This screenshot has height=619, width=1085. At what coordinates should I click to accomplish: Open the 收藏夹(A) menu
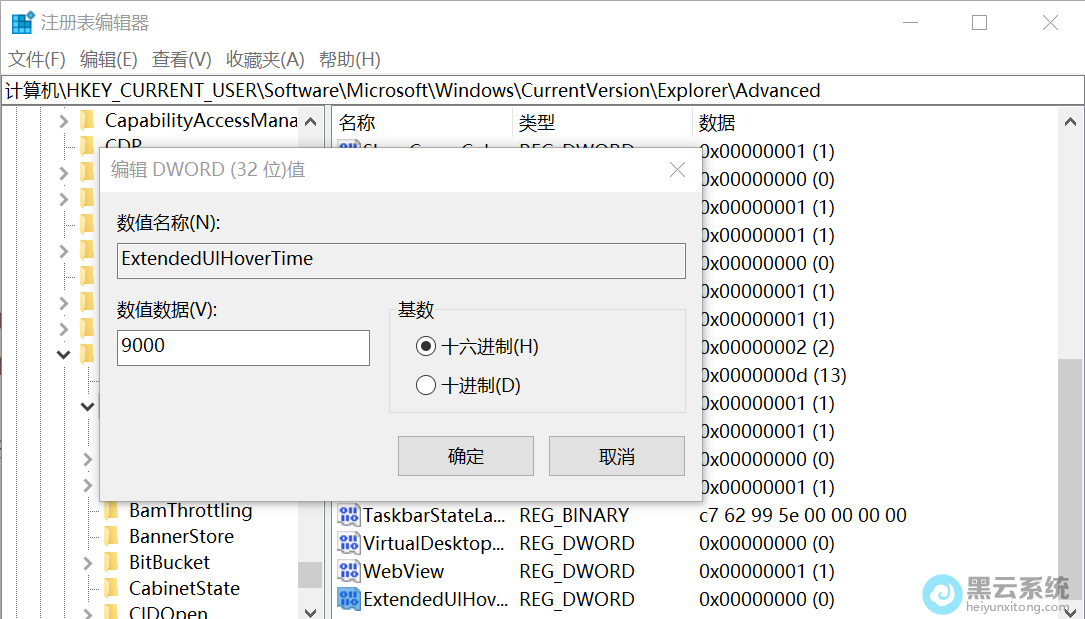tap(265, 60)
